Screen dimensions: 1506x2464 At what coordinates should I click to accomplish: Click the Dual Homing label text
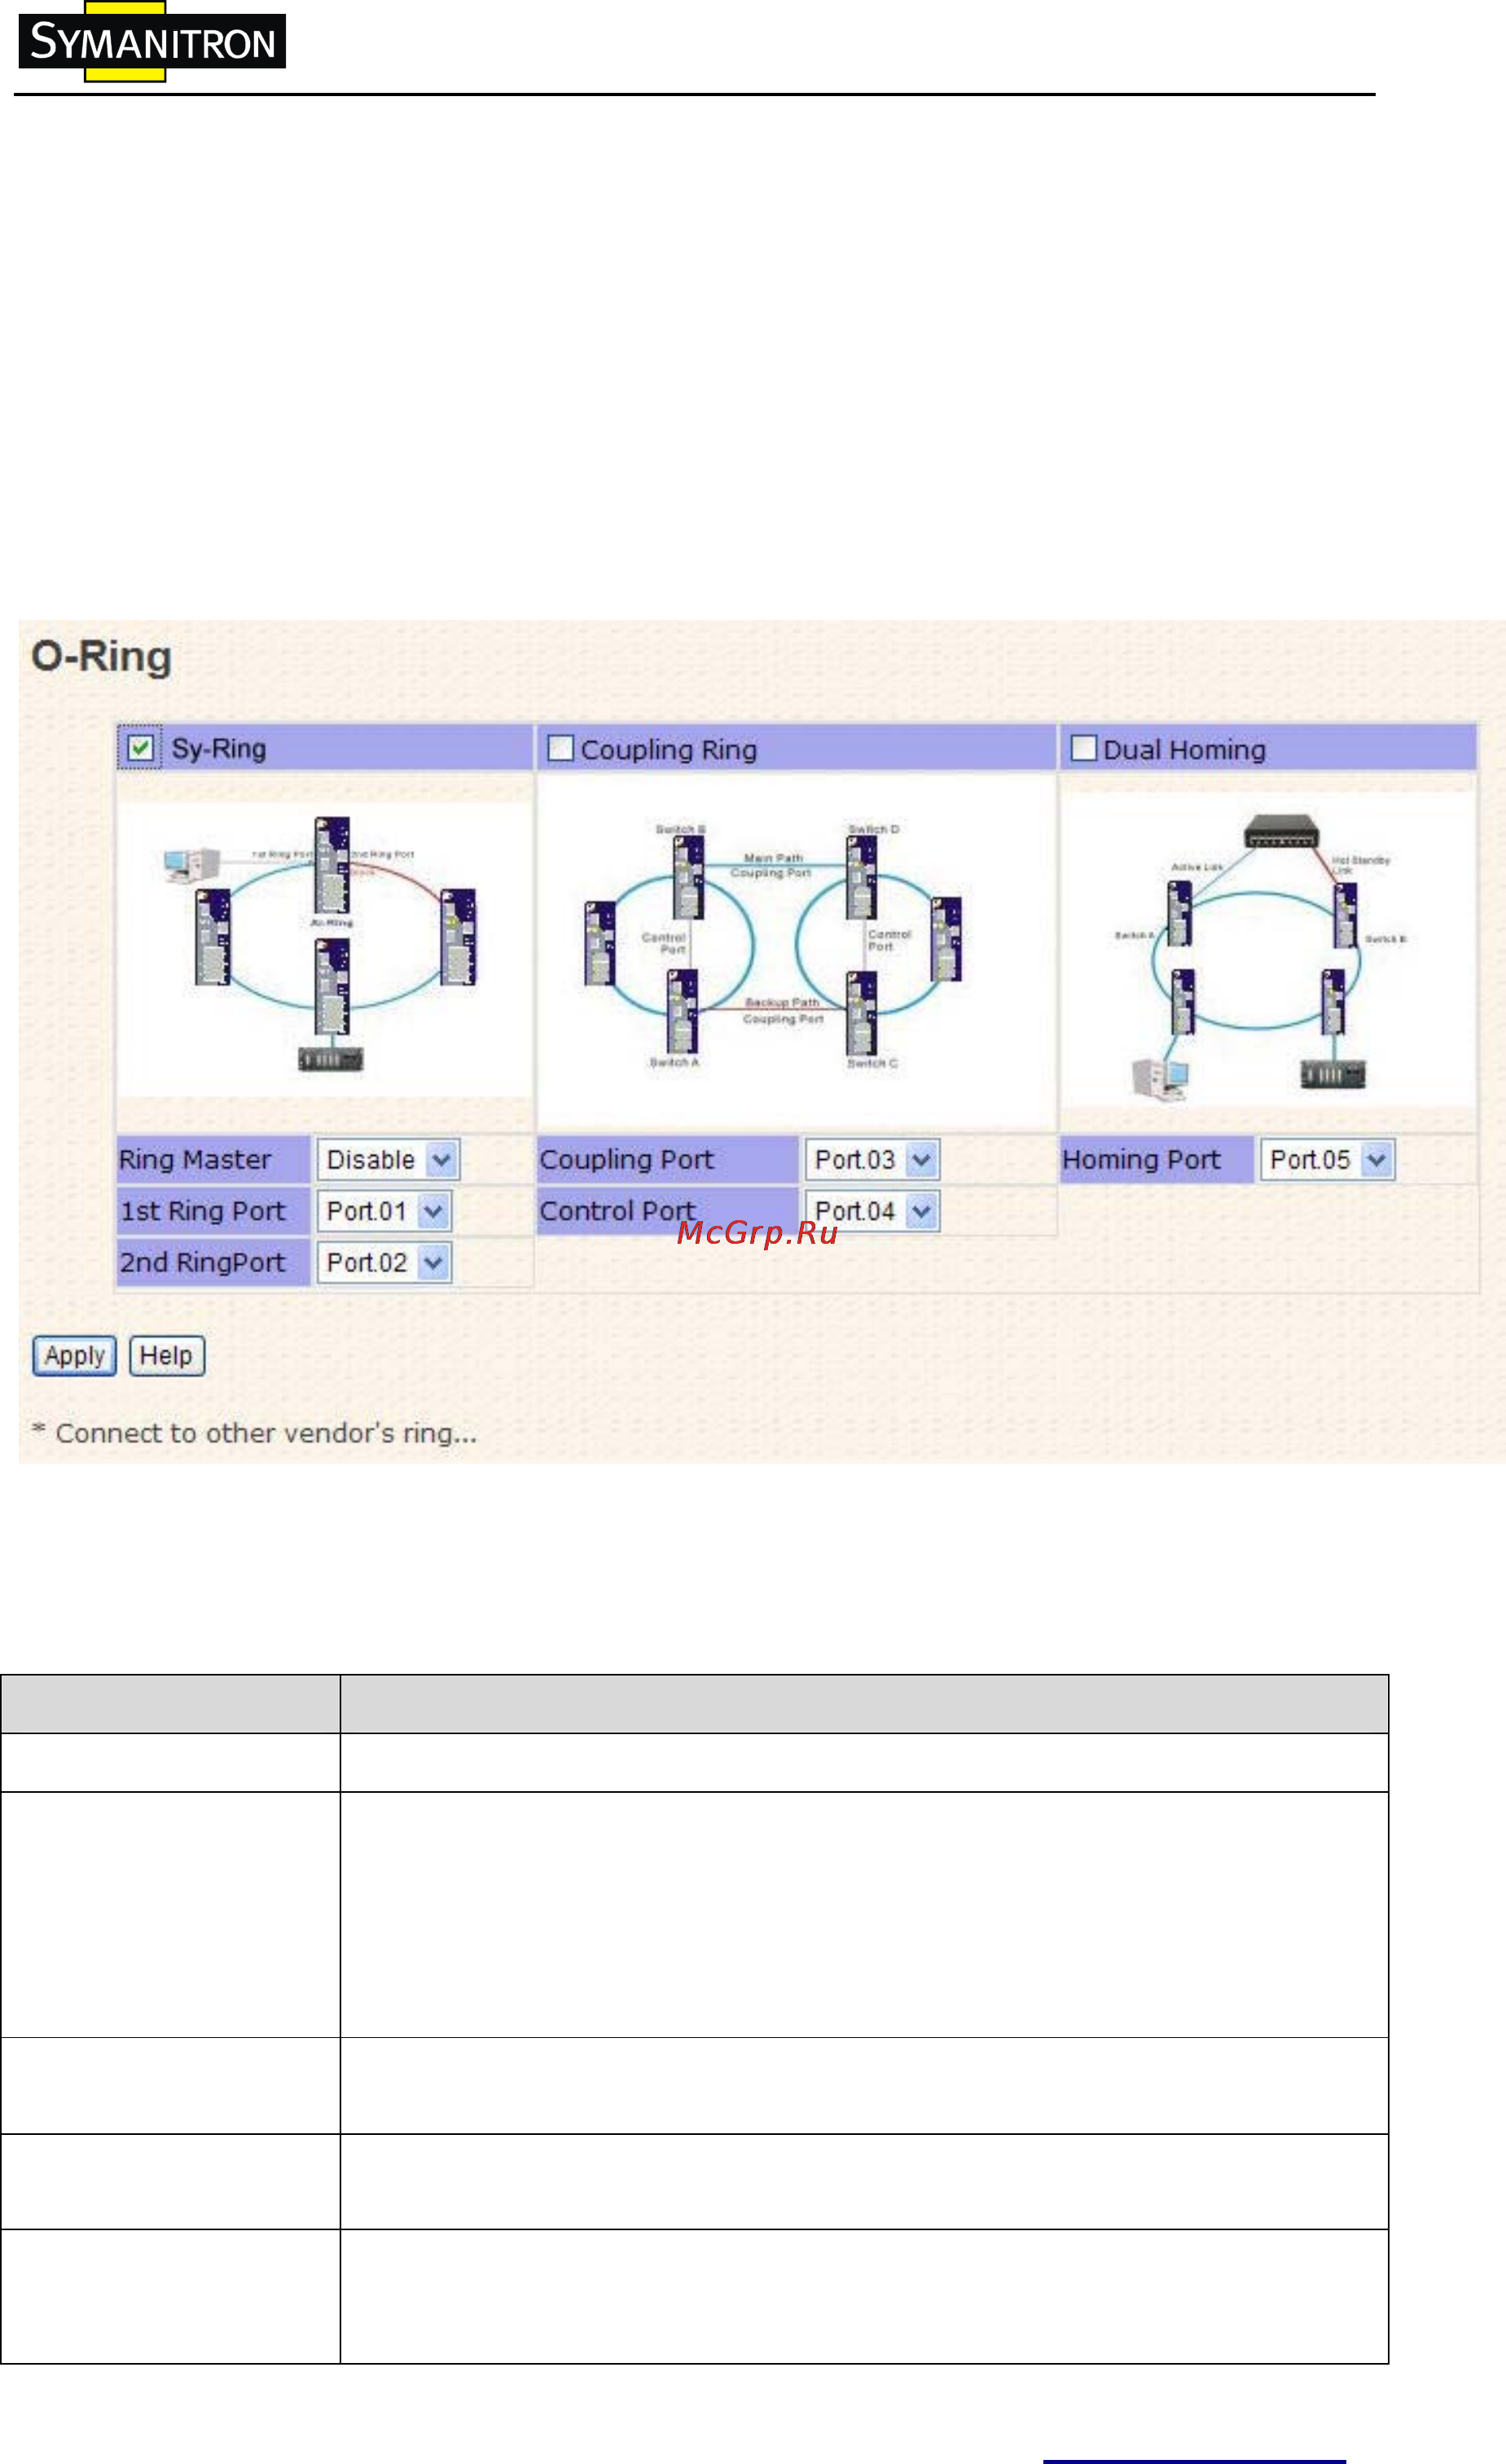[1185, 750]
